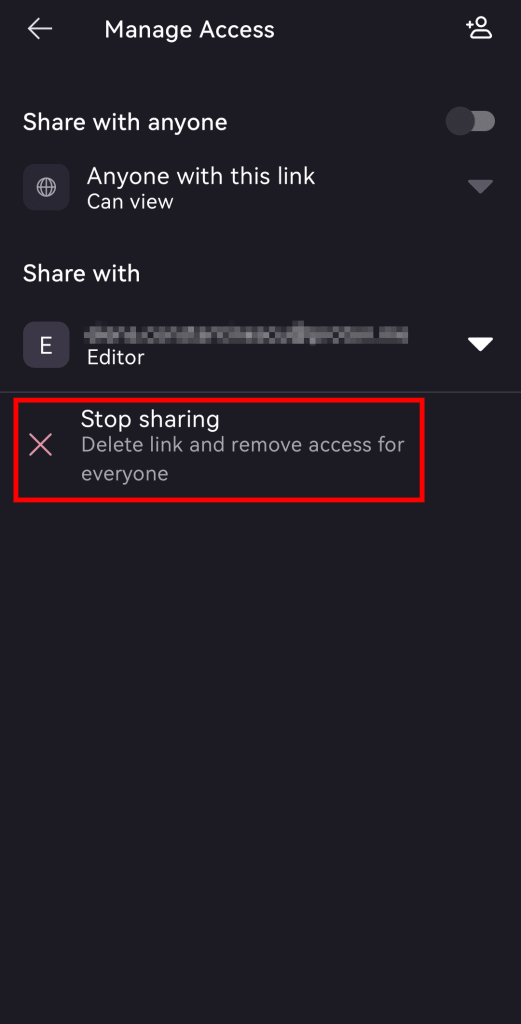
Task: Tap the pink X stop sharing icon
Action: coord(40,445)
